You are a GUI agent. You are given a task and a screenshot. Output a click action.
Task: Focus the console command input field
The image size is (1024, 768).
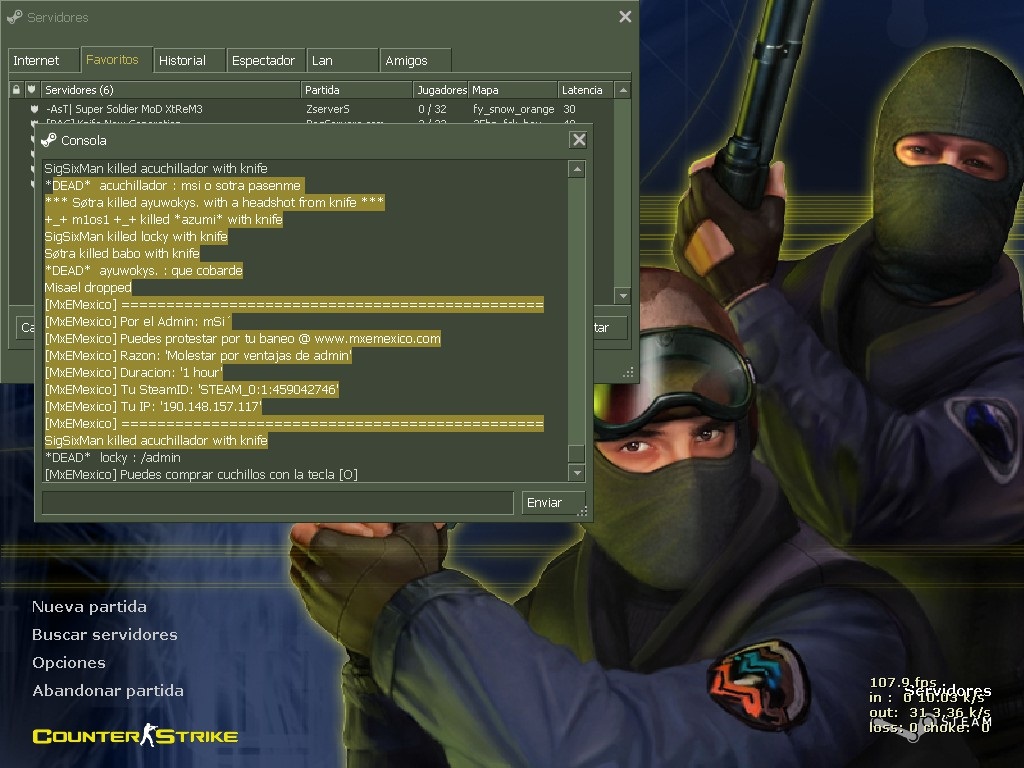(x=278, y=502)
